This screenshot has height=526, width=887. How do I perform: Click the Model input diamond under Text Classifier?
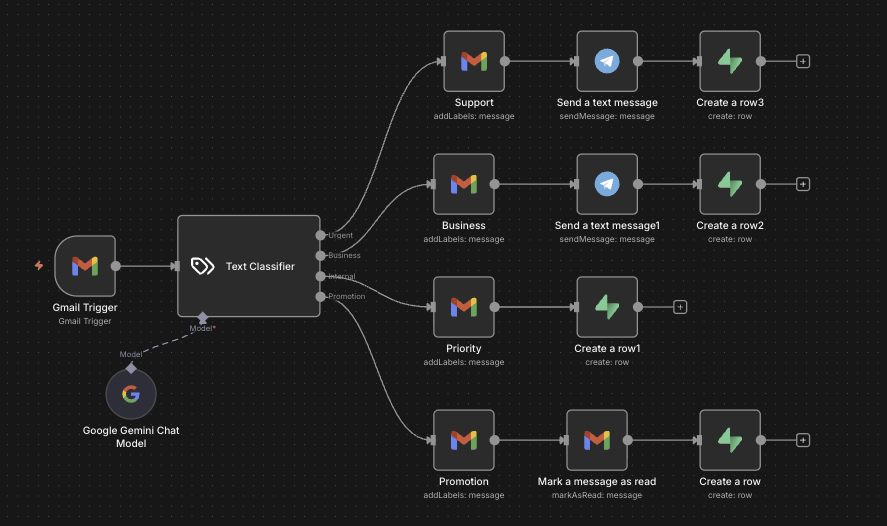point(203,317)
